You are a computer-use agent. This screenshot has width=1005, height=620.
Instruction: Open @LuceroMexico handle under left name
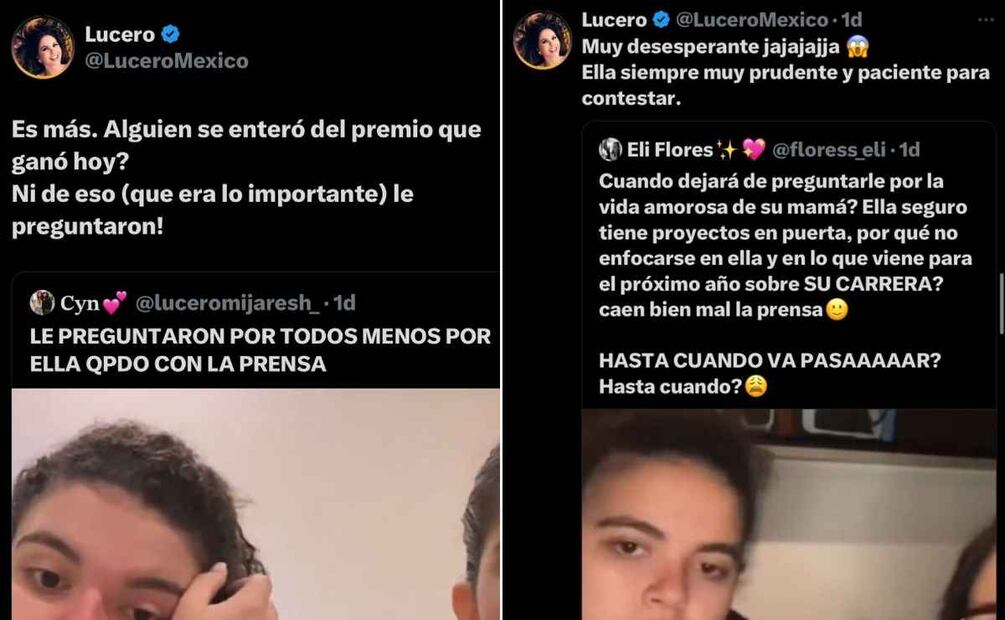point(167,61)
